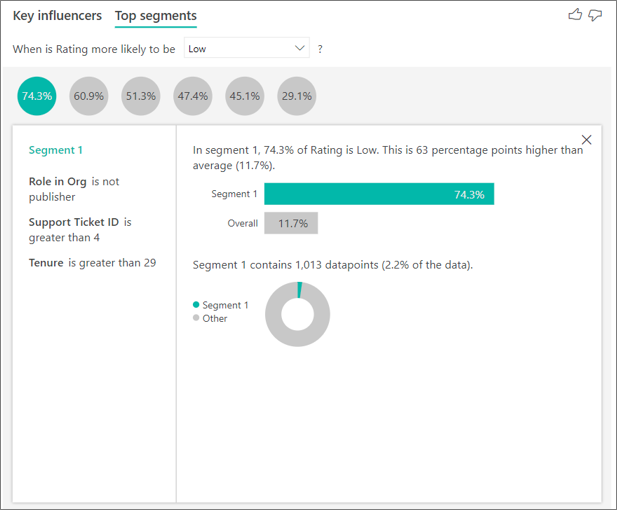617x510 pixels.
Task: Click the Other gray legend marker
Action: point(196,319)
